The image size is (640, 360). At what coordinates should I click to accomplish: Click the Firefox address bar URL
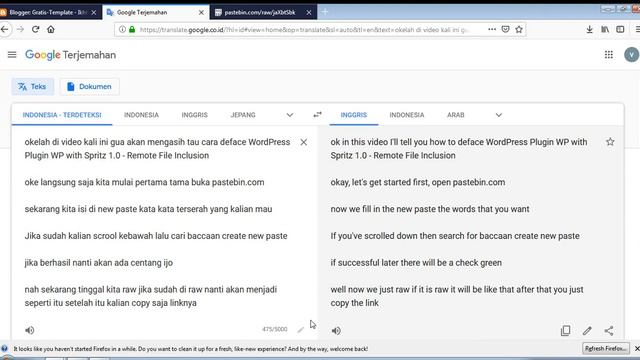click(x=304, y=30)
